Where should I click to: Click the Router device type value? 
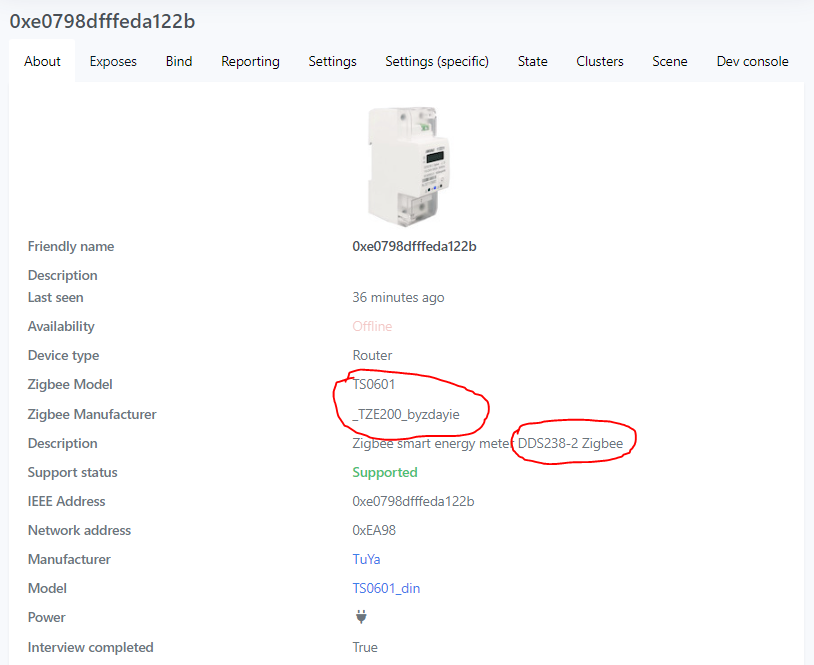(371, 355)
